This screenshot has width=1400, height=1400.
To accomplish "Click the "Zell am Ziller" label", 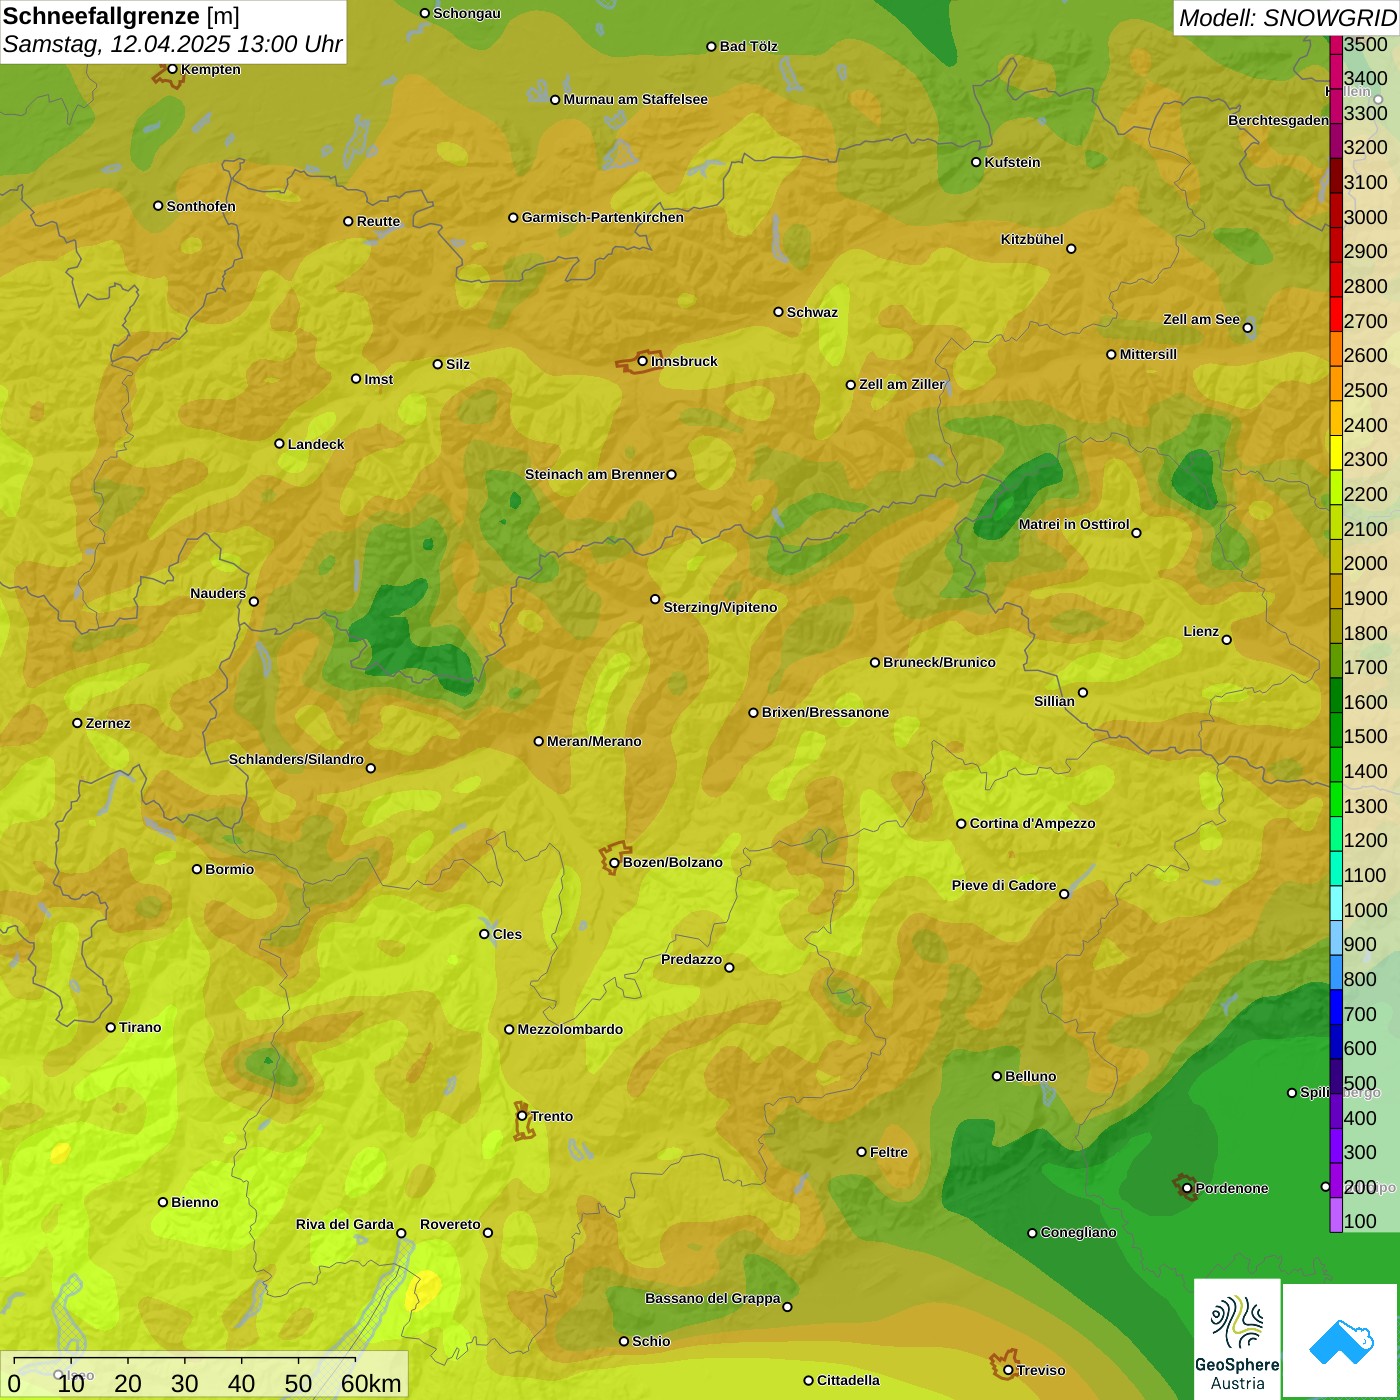I will pyautogui.click(x=902, y=384).
